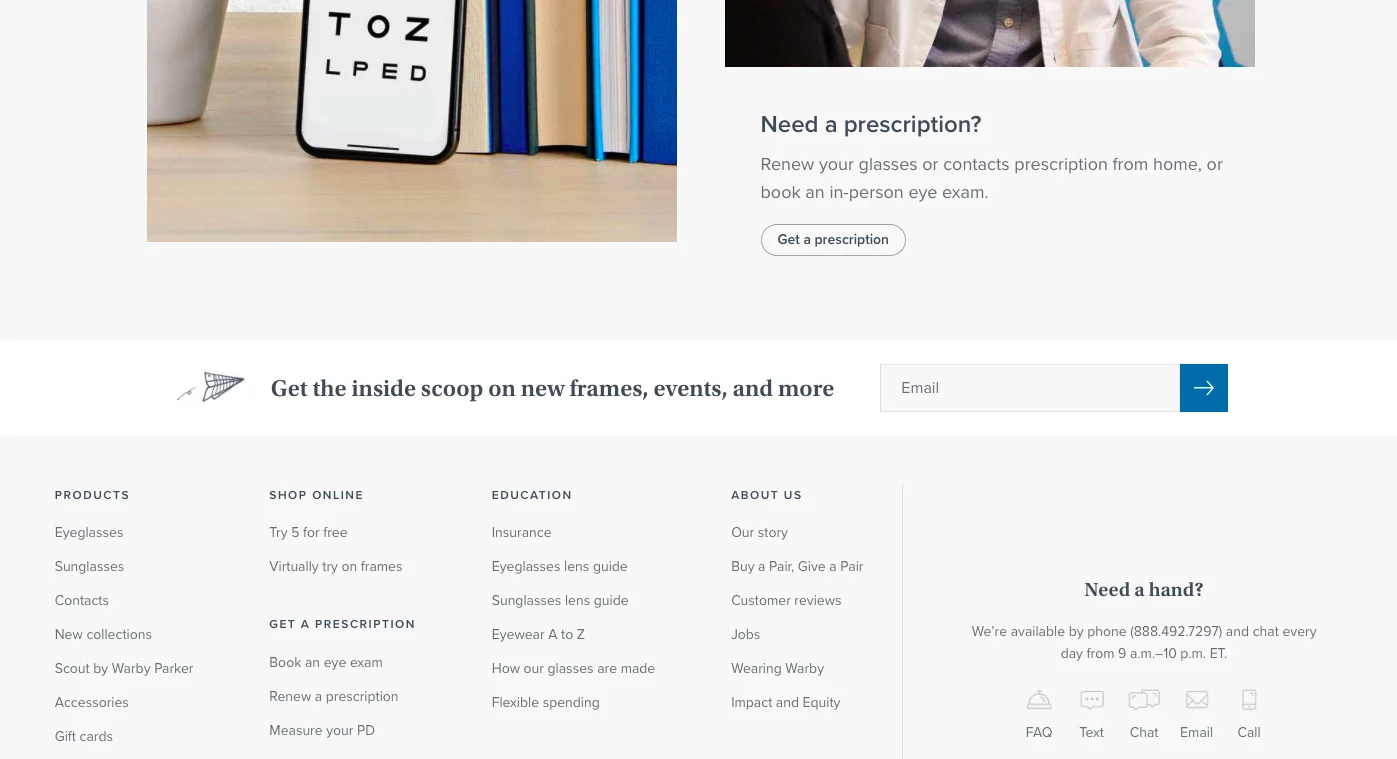Viewport: 1397px width, 759px height.
Task: Select Buy a Pair, Give a Pair
Action: [x=797, y=566]
